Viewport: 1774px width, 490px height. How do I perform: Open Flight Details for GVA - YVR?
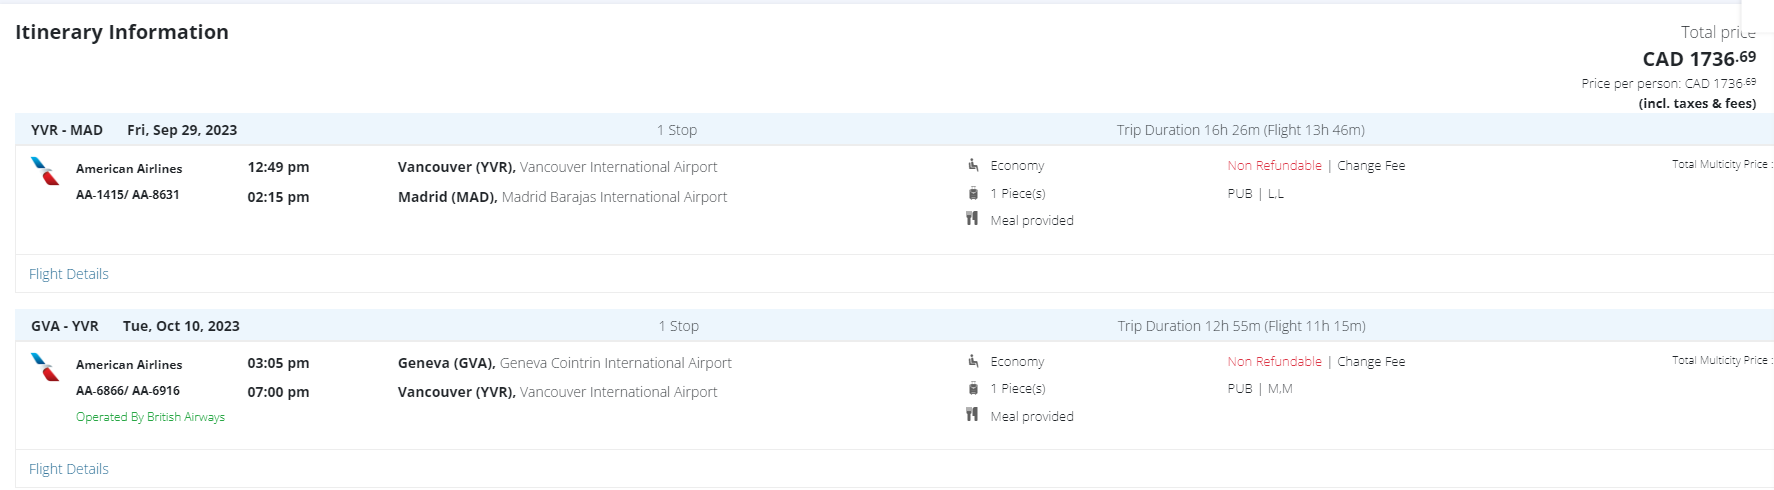tap(69, 469)
